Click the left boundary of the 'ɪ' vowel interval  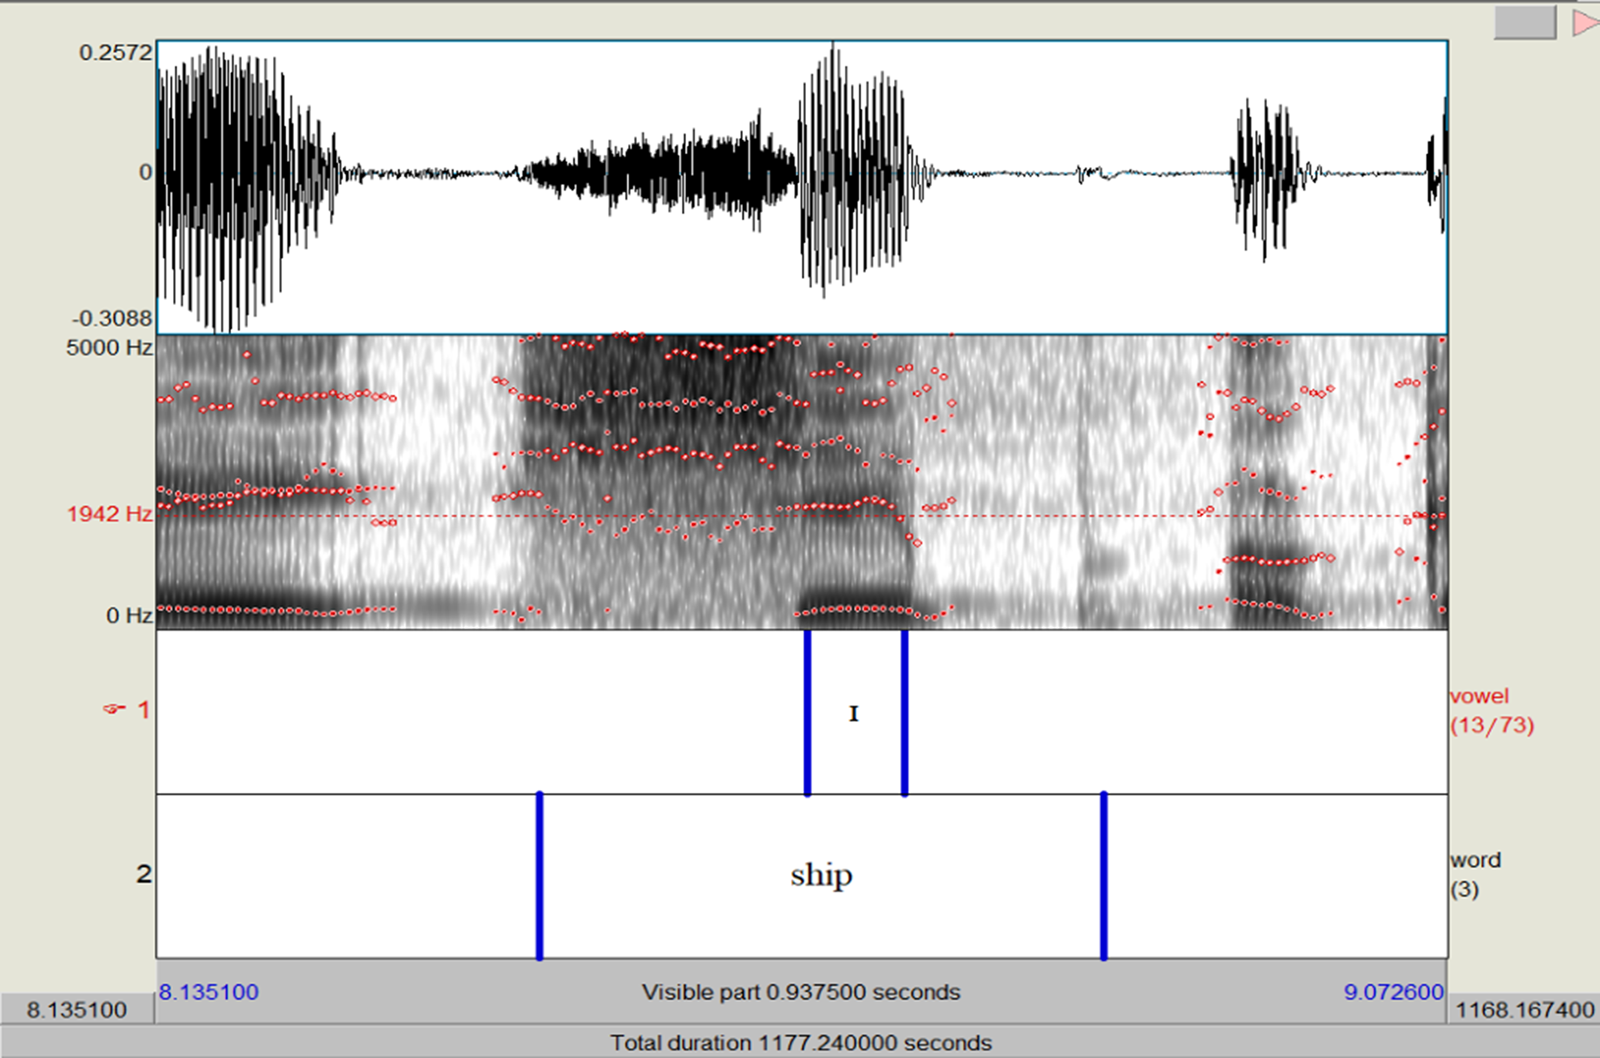click(807, 712)
